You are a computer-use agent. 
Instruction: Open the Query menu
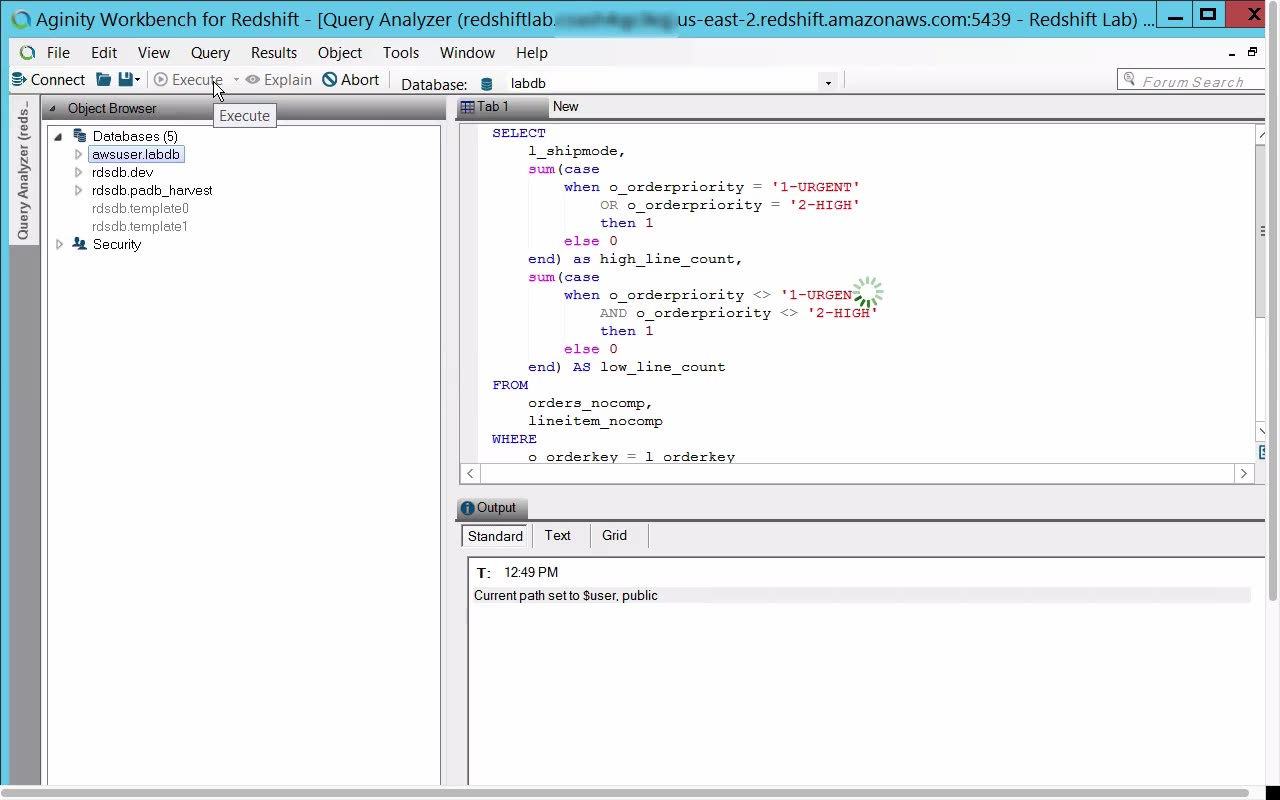210,53
